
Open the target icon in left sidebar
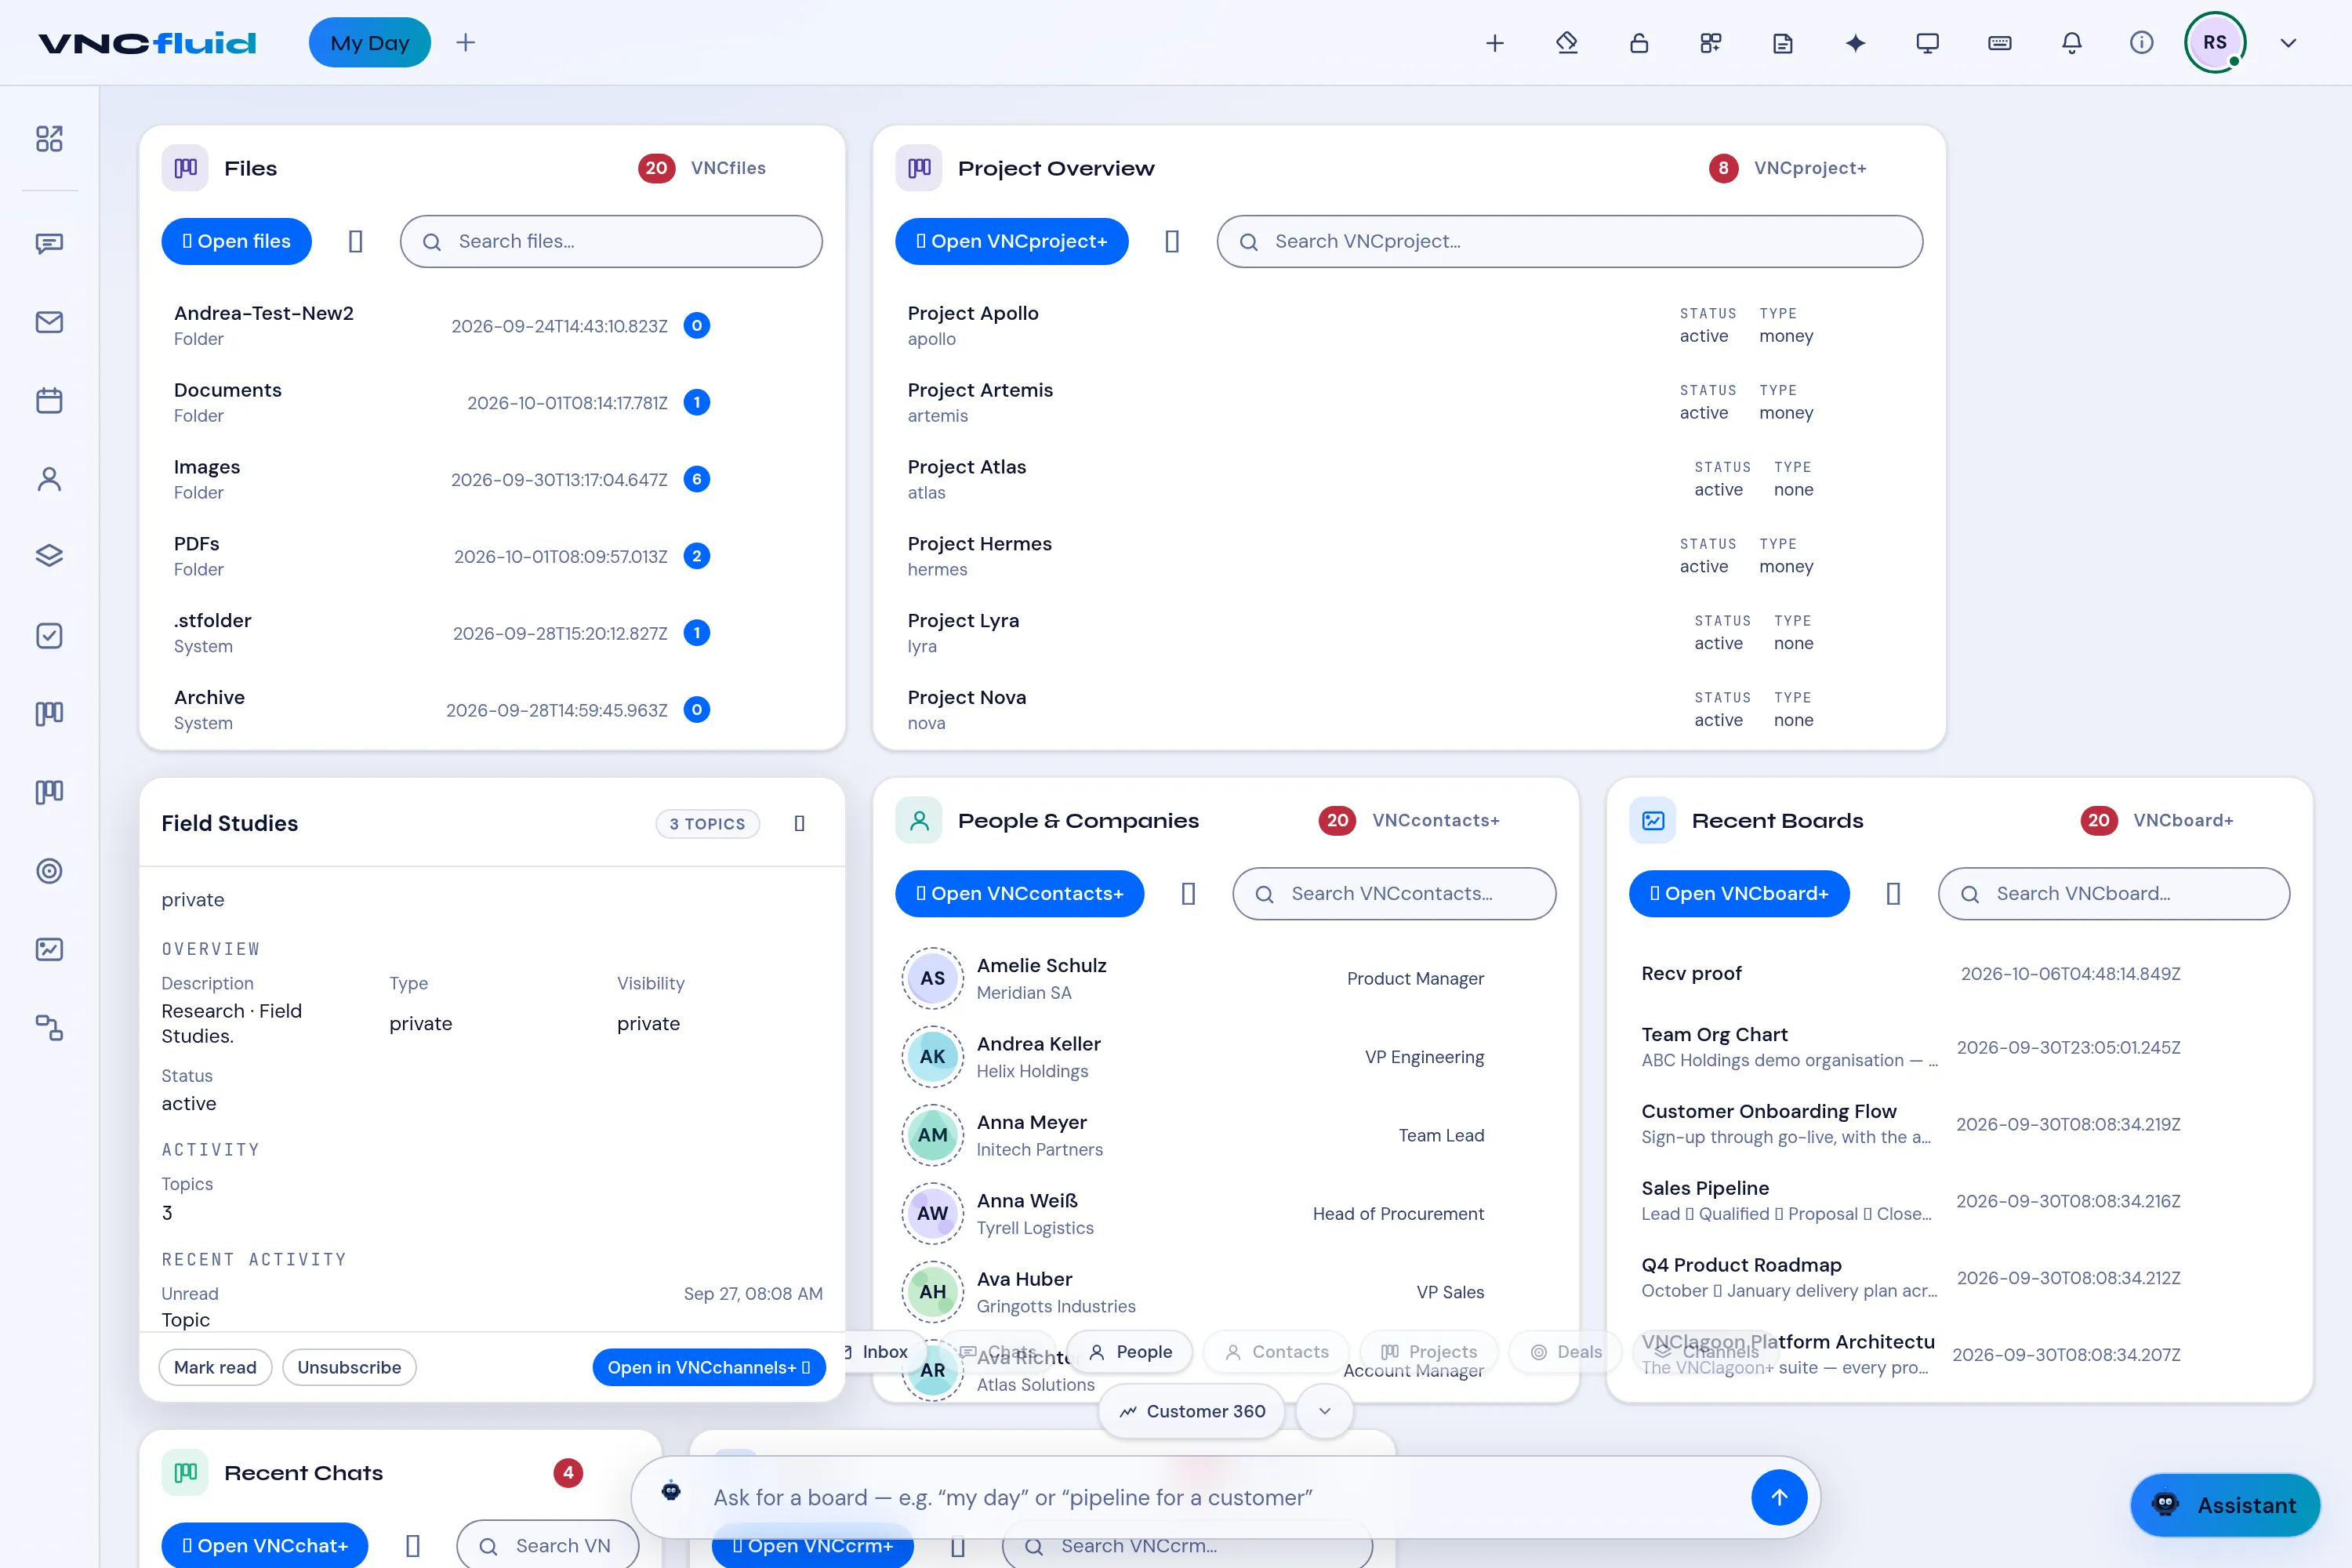click(x=49, y=871)
